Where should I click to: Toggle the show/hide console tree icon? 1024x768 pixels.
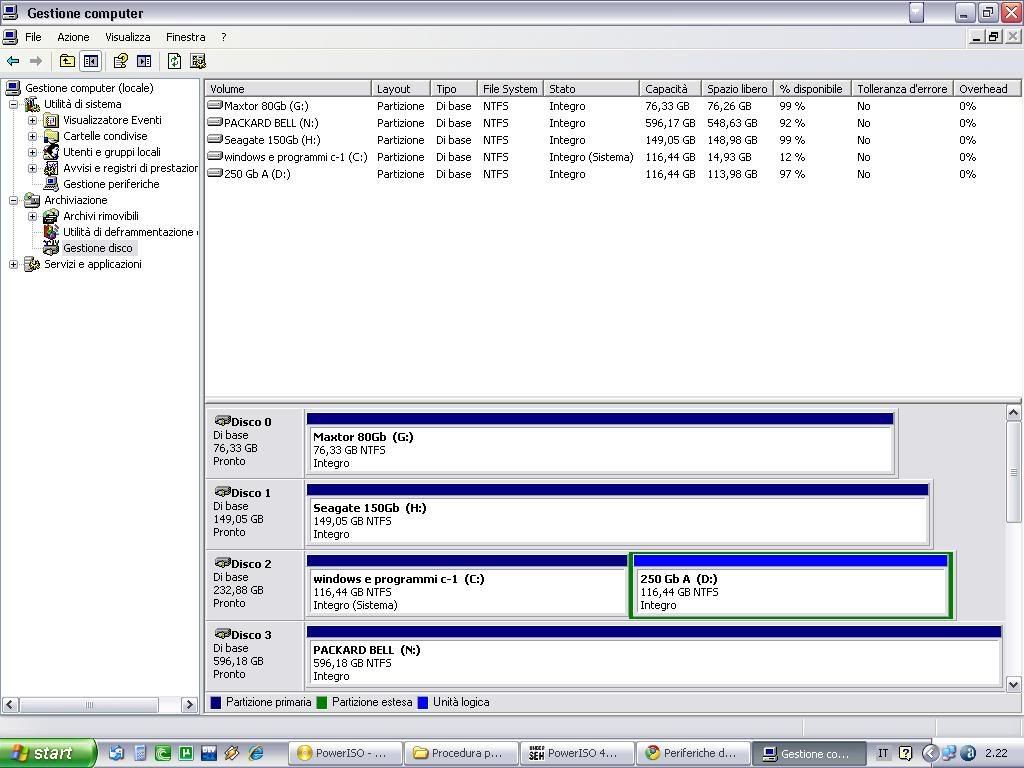pyautogui.click(x=90, y=61)
